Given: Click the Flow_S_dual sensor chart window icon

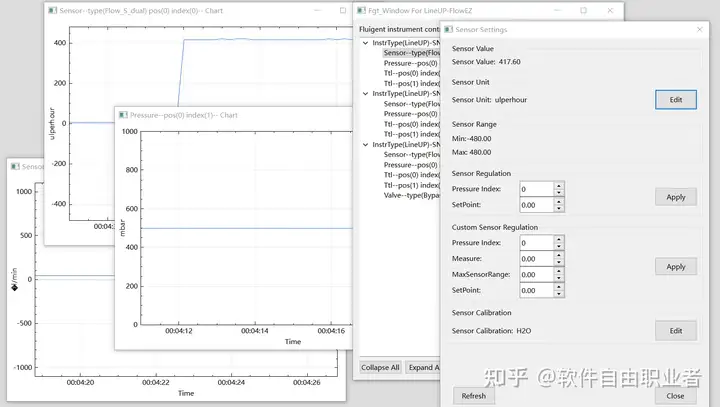Looking at the screenshot, I should (x=53, y=10).
